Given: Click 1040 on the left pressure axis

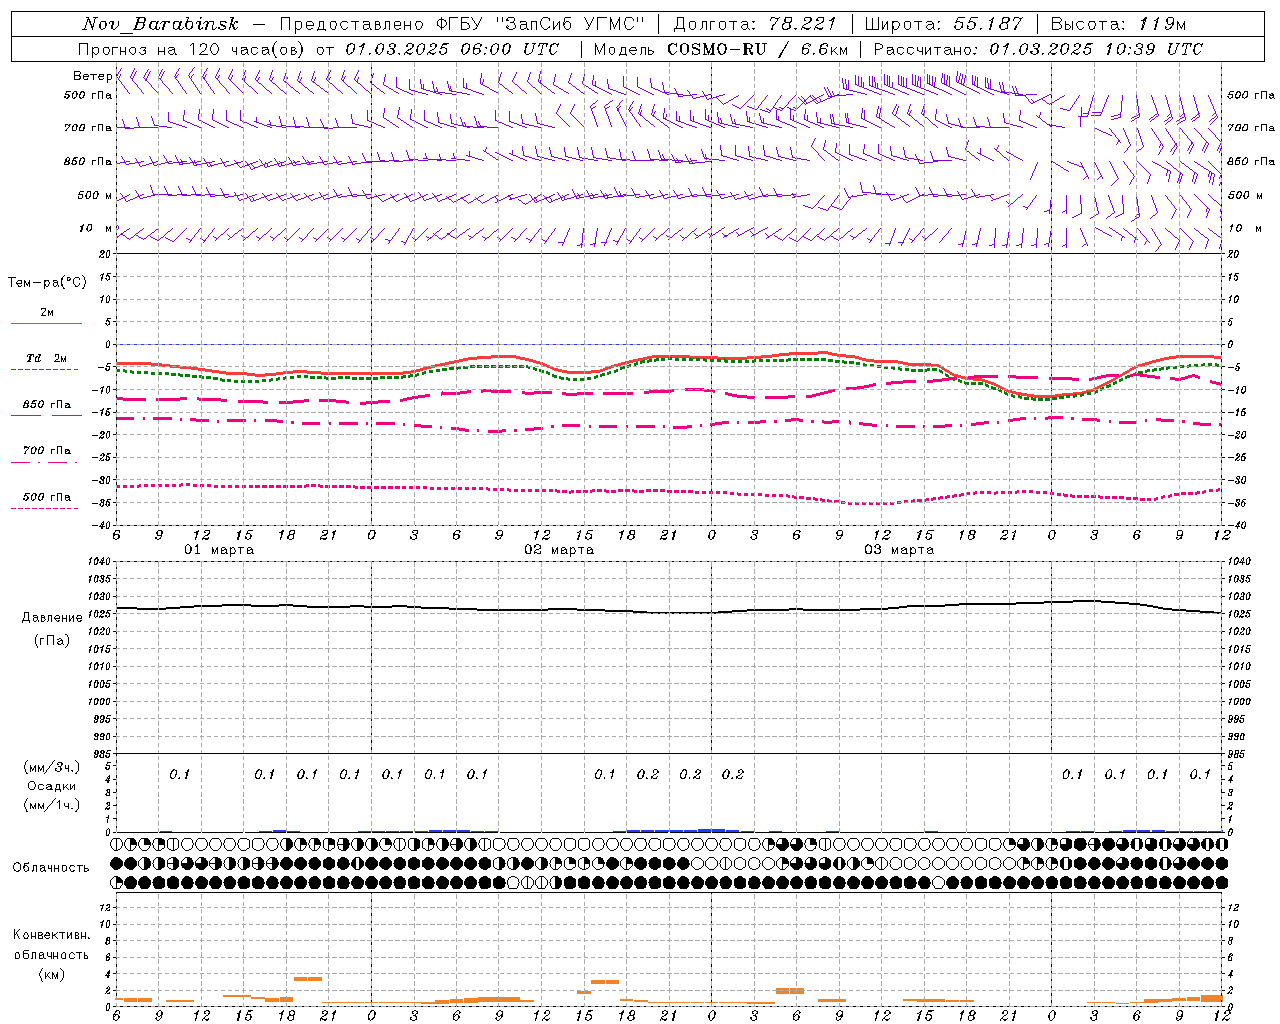Looking at the screenshot, I should (100, 561).
